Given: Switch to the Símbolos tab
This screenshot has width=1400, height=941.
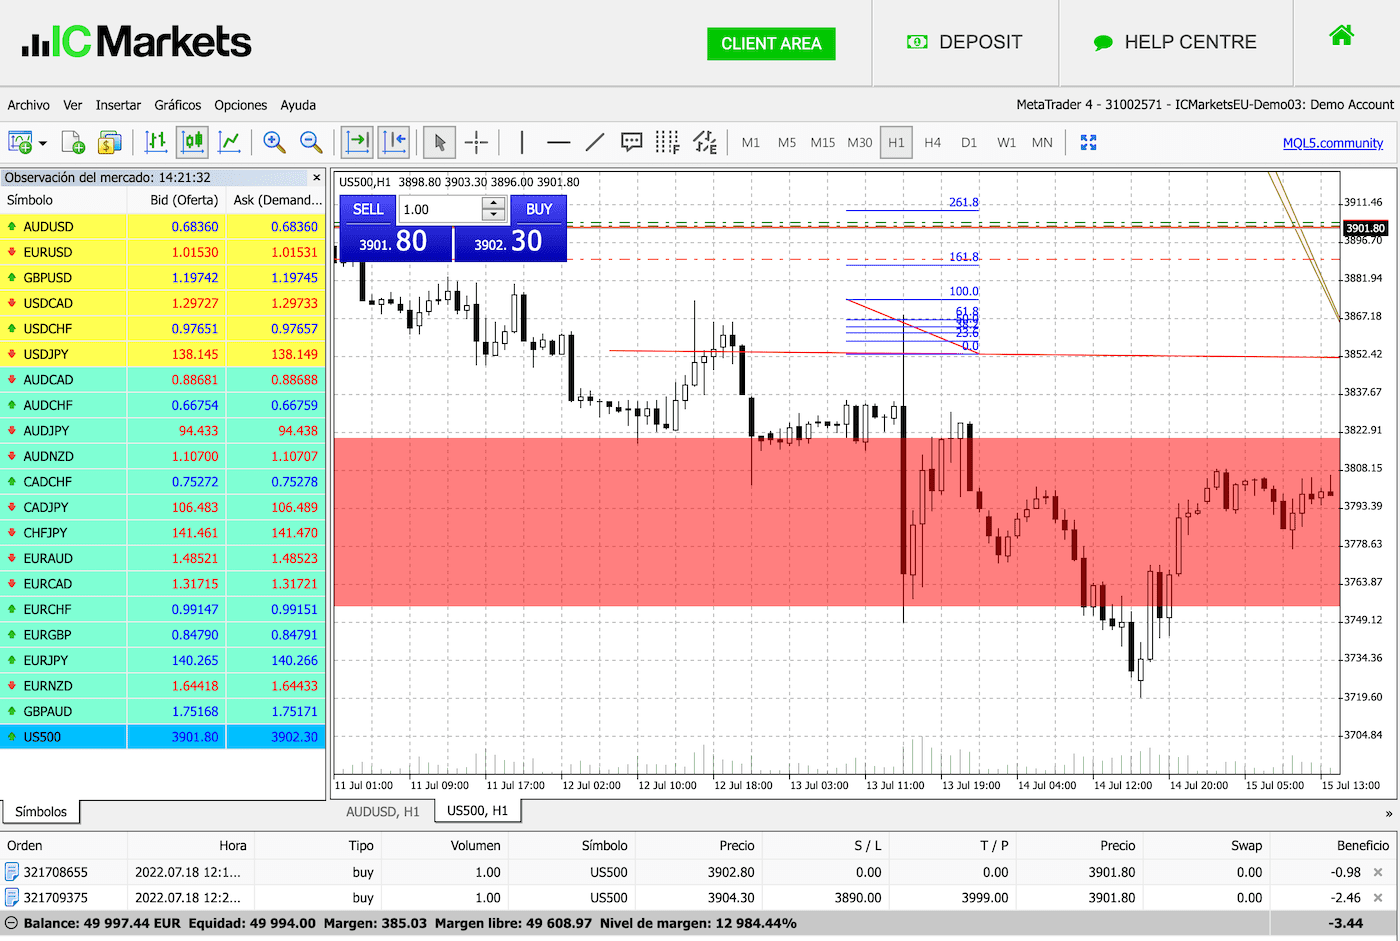Looking at the screenshot, I should (x=41, y=812).
